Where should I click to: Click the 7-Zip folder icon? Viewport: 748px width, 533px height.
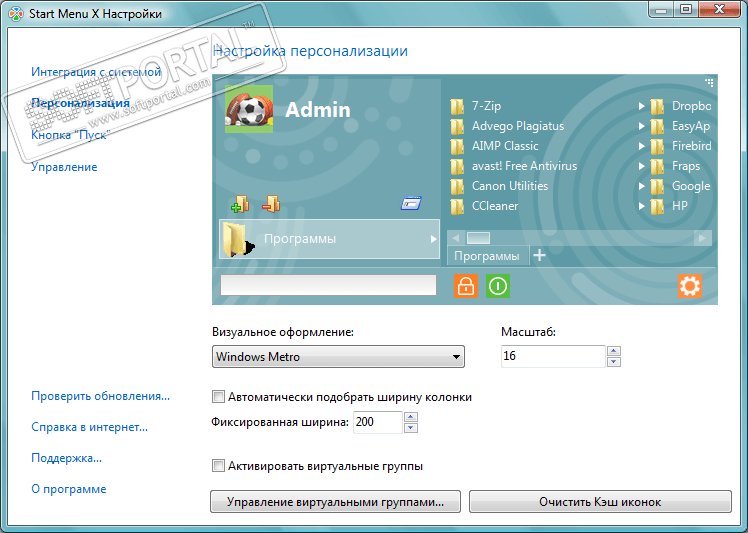(457, 106)
